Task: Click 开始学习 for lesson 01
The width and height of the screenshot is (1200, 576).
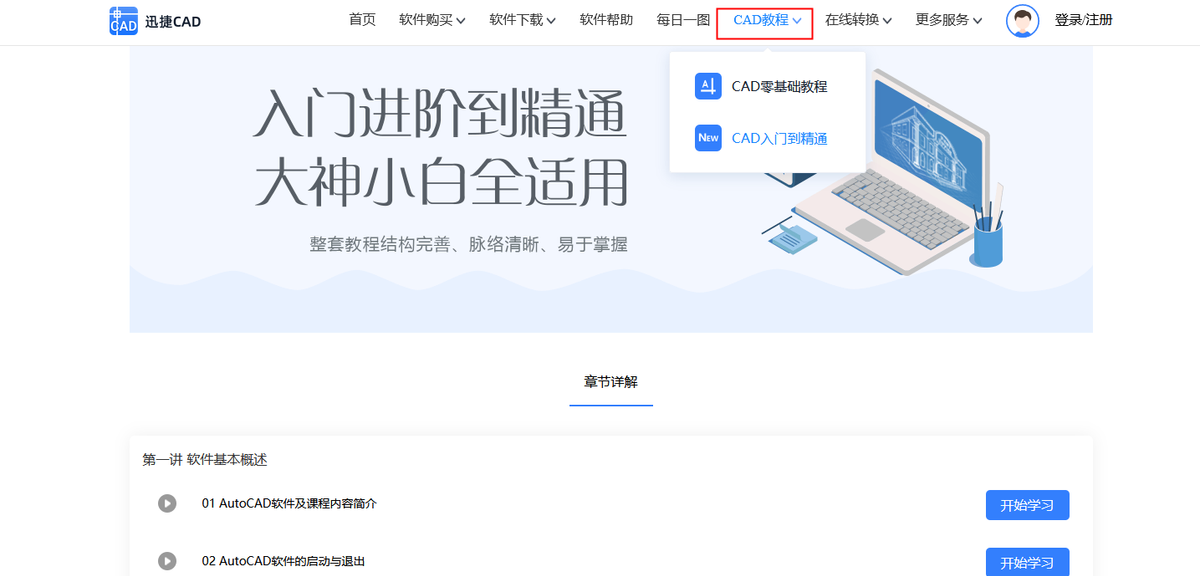Action: [x=1028, y=505]
